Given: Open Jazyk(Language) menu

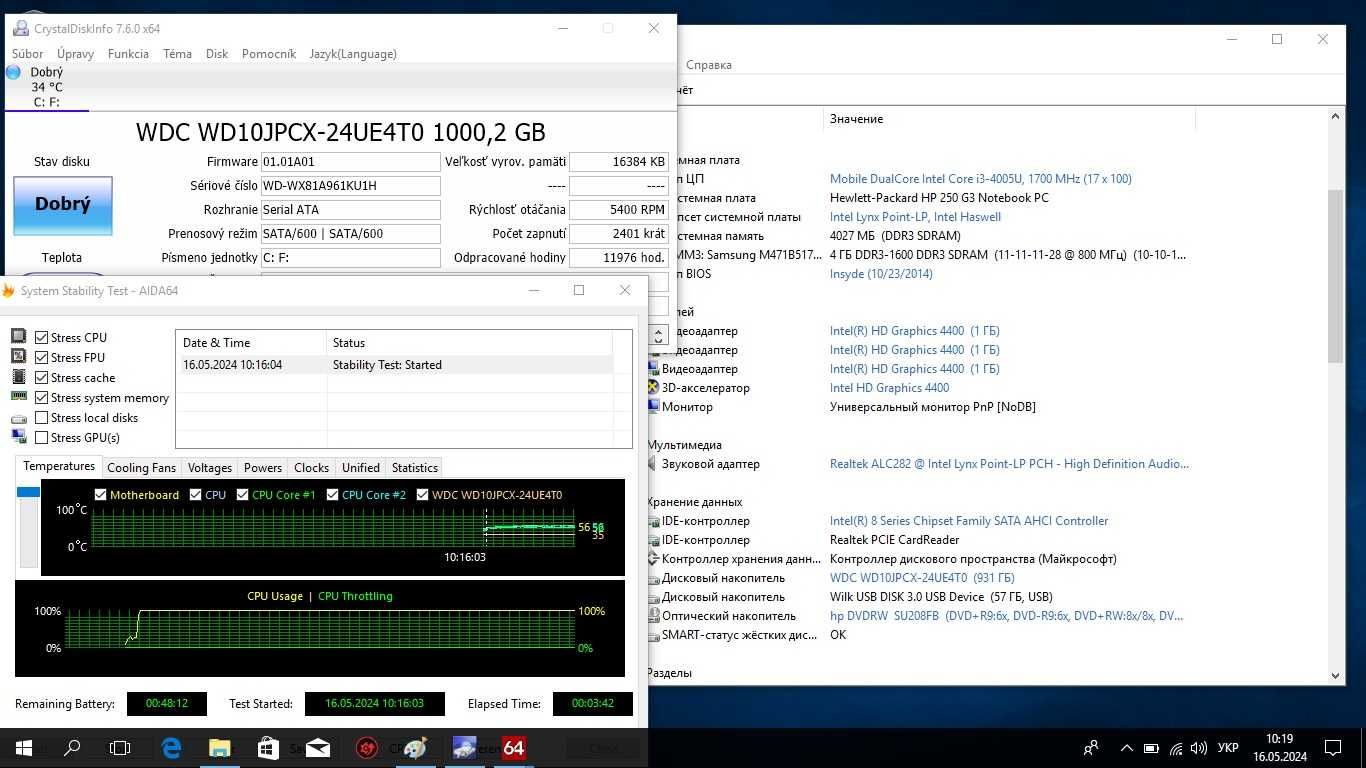Looking at the screenshot, I should (353, 54).
